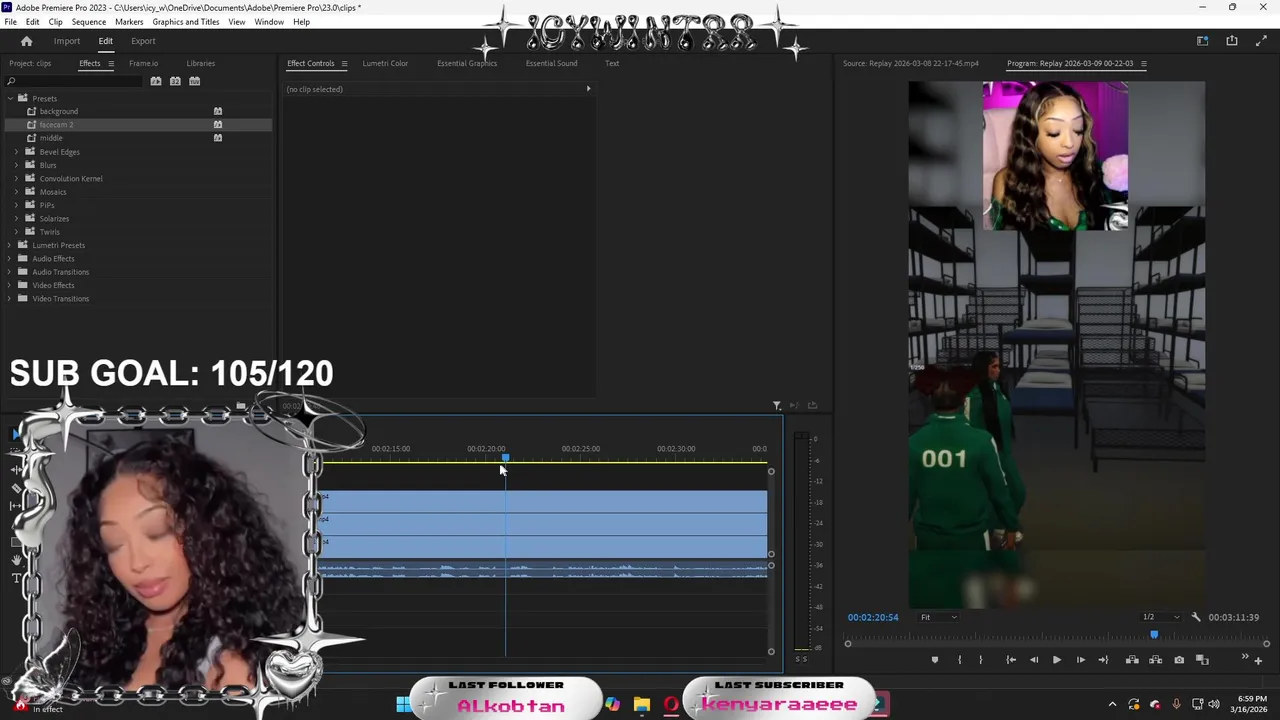Click the Go to Out point button
This screenshot has height=720, width=1280.
click(1103, 660)
